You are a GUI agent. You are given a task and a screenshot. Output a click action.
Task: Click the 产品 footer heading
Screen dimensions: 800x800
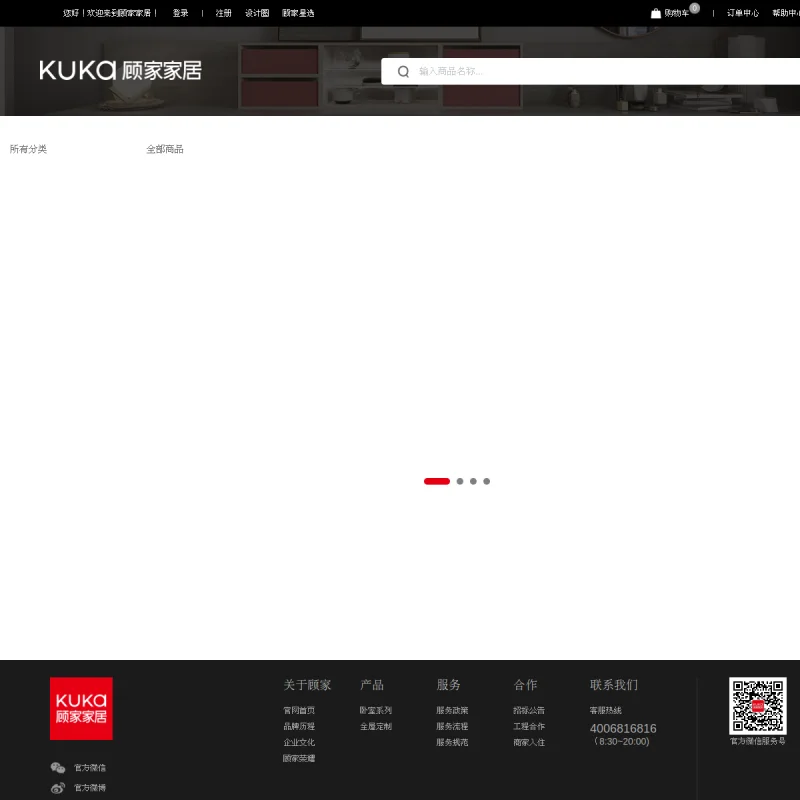pos(372,685)
